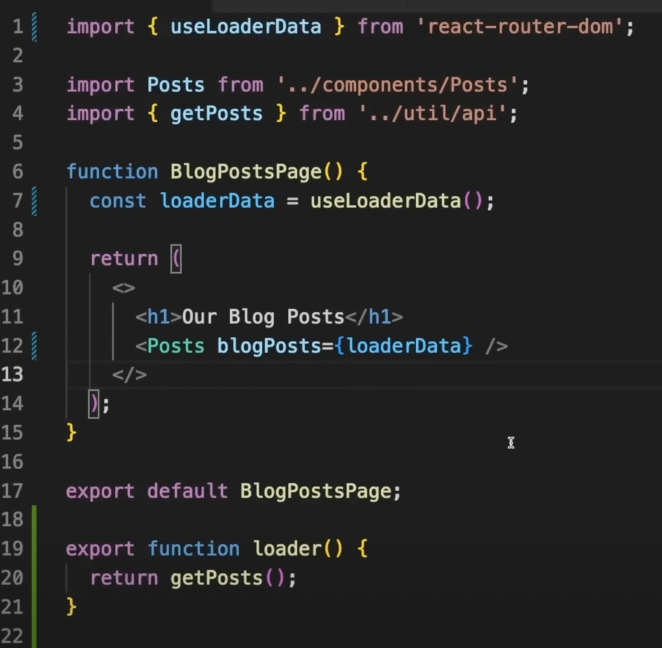
Task: Click line number 9 in the gutter
Action: click(x=18, y=258)
